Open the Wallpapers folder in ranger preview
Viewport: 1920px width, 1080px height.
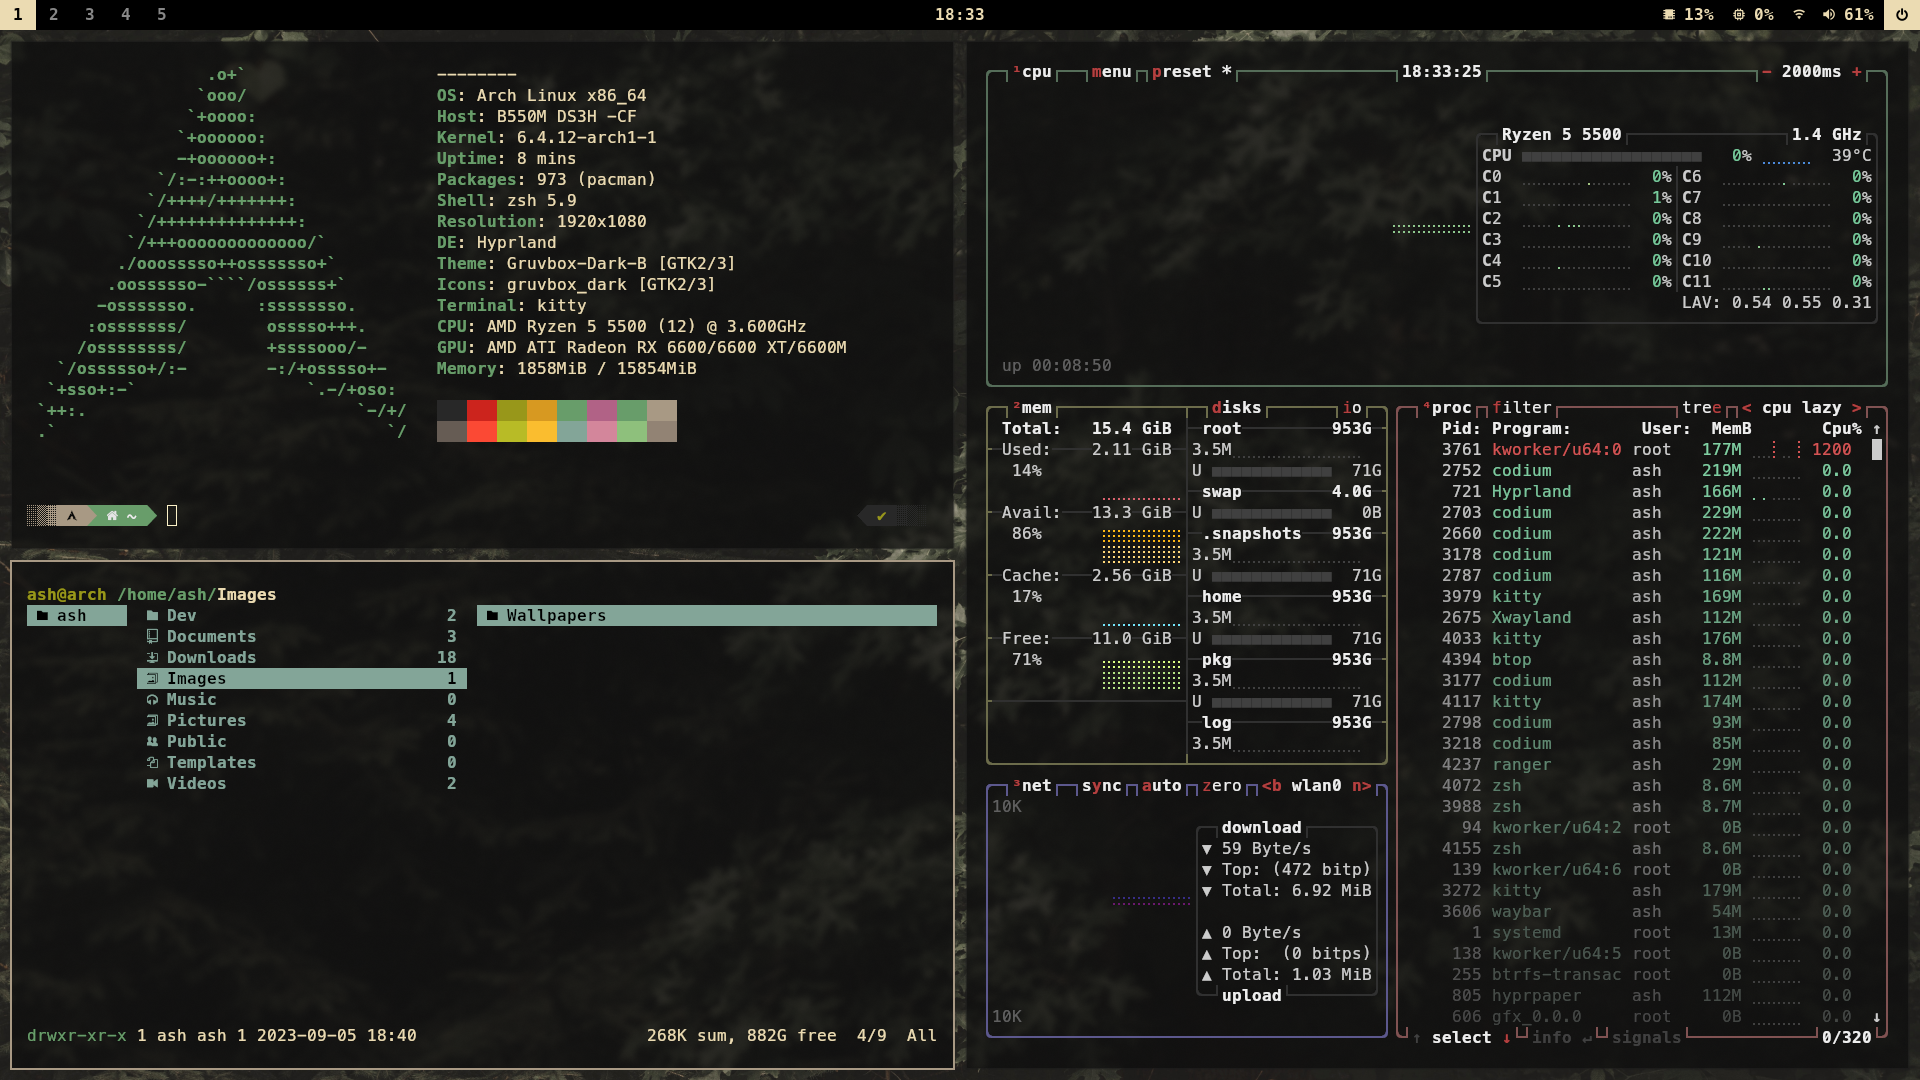pyautogui.click(x=706, y=616)
